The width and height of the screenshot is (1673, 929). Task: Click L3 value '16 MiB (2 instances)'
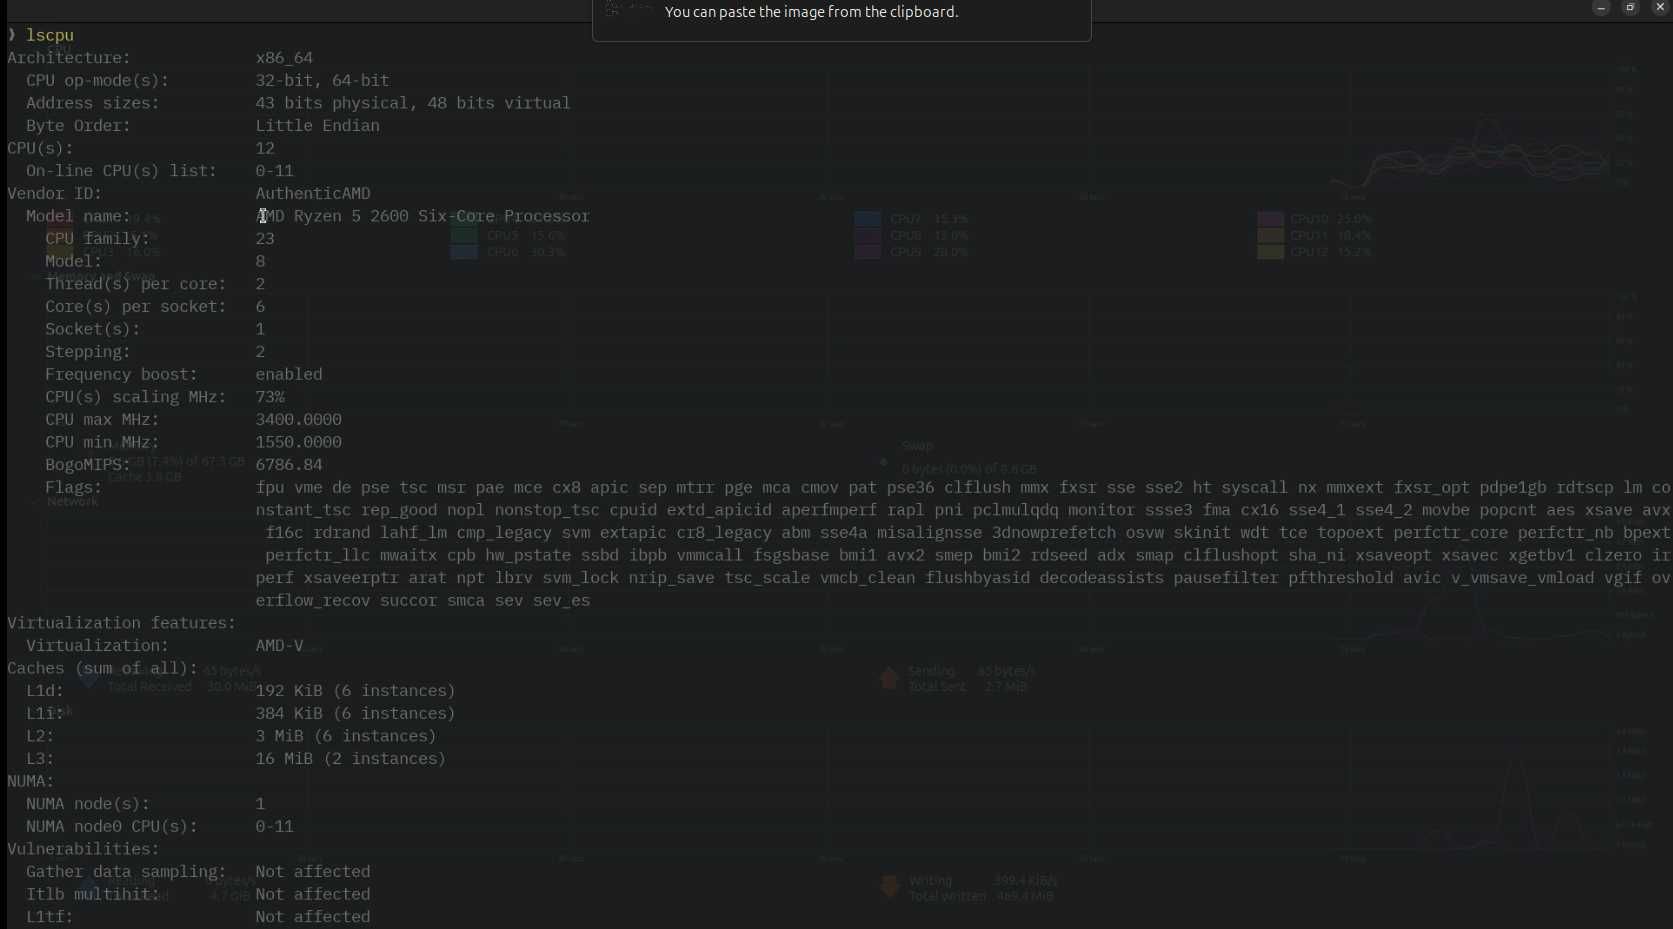[x=350, y=759]
